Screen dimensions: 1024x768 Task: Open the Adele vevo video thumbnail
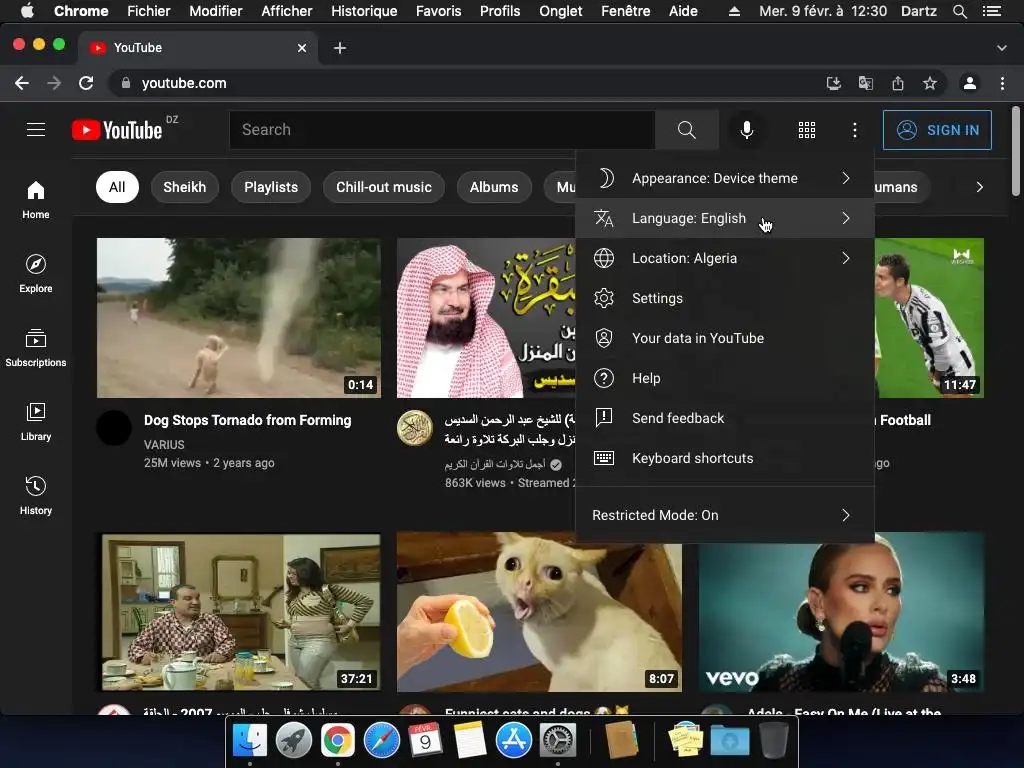[x=841, y=612]
